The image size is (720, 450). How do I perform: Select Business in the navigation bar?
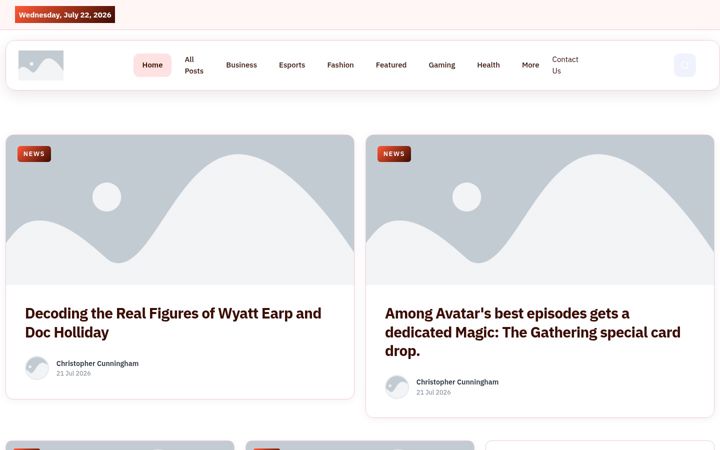(x=242, y=65)
